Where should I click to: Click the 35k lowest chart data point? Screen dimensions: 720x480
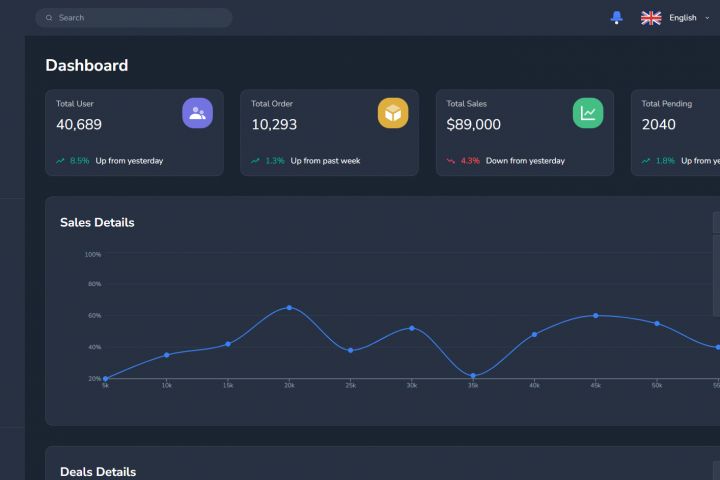coord(473,376)
